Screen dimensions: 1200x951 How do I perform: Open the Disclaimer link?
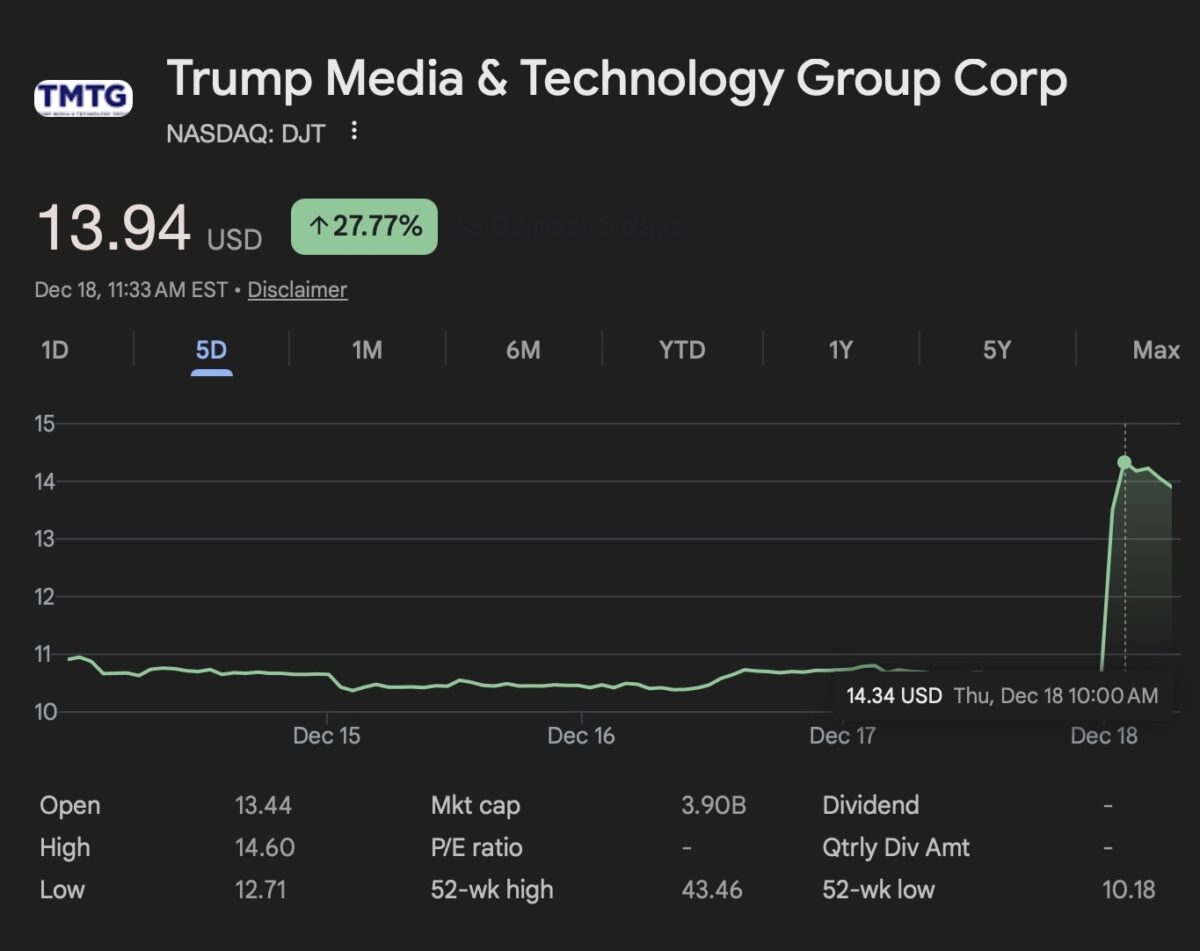(x=297, y=289)
